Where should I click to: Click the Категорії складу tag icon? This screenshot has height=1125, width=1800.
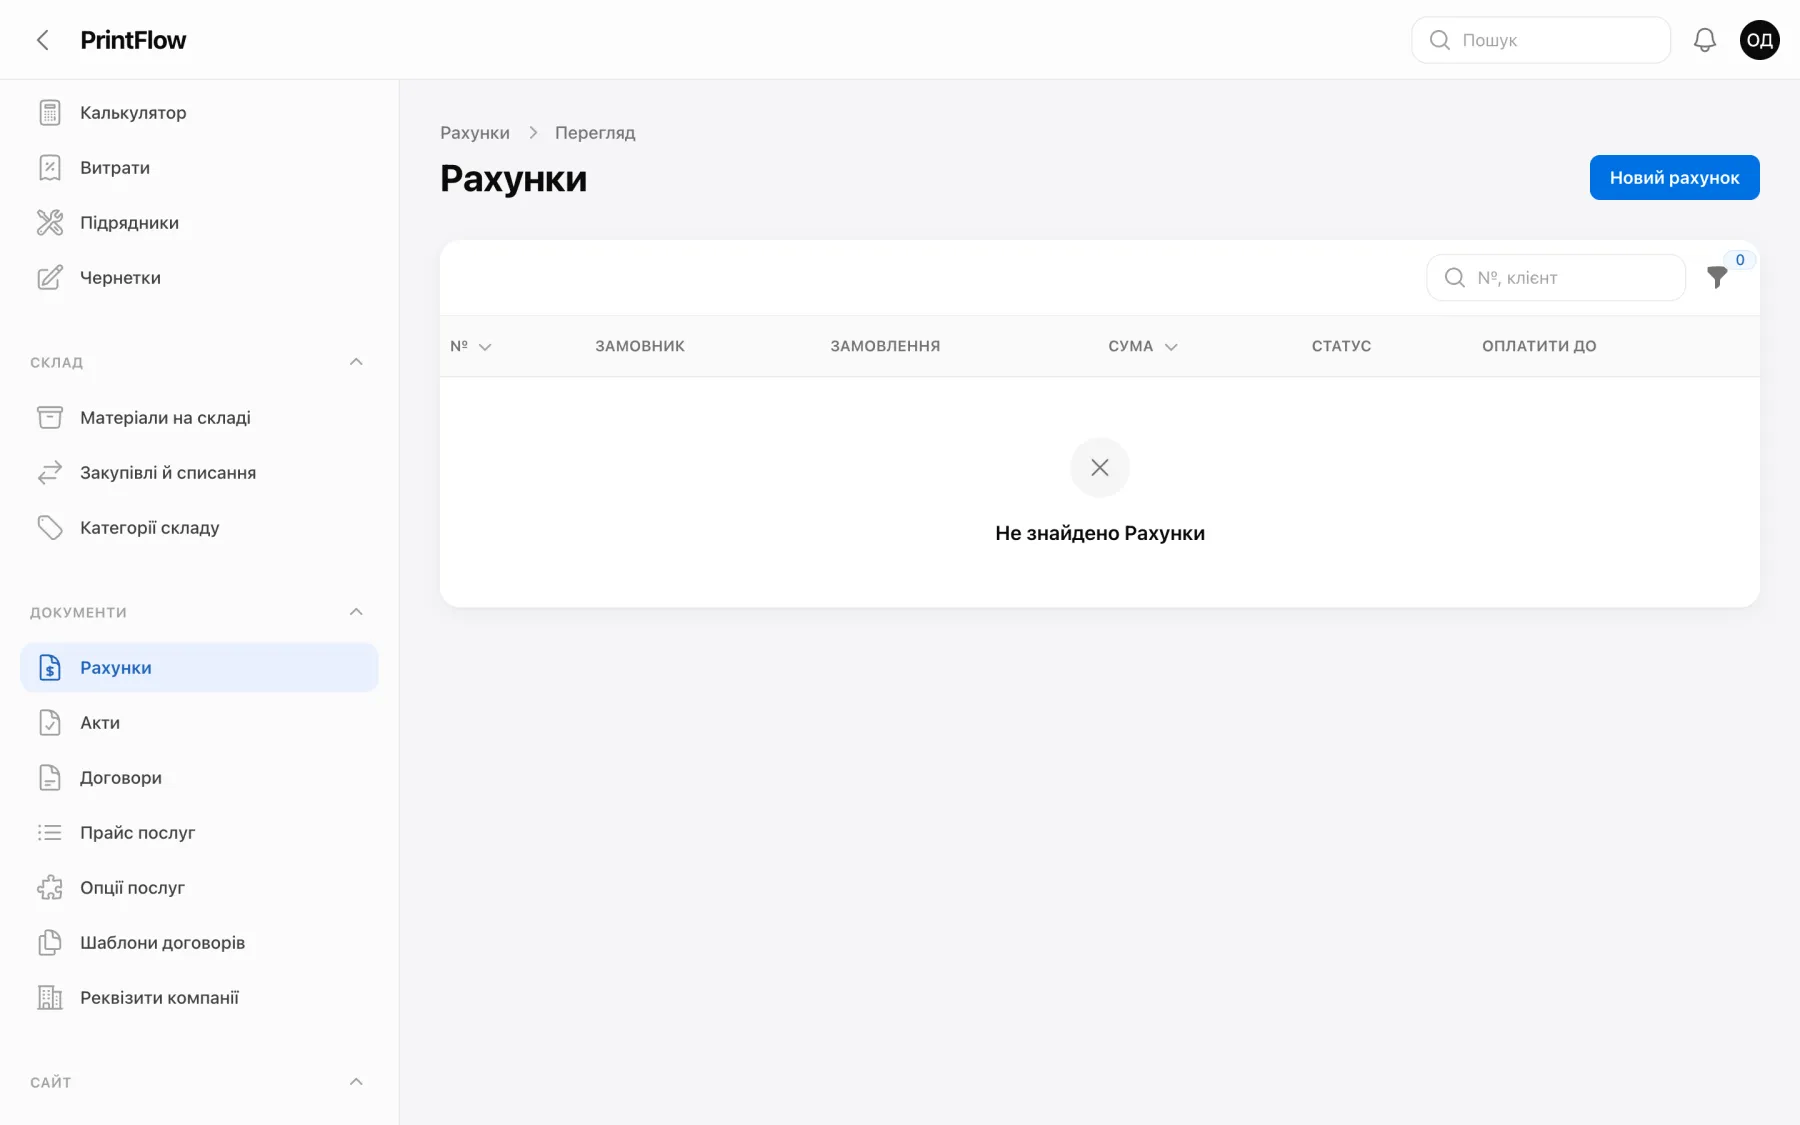tap(50, 528)
